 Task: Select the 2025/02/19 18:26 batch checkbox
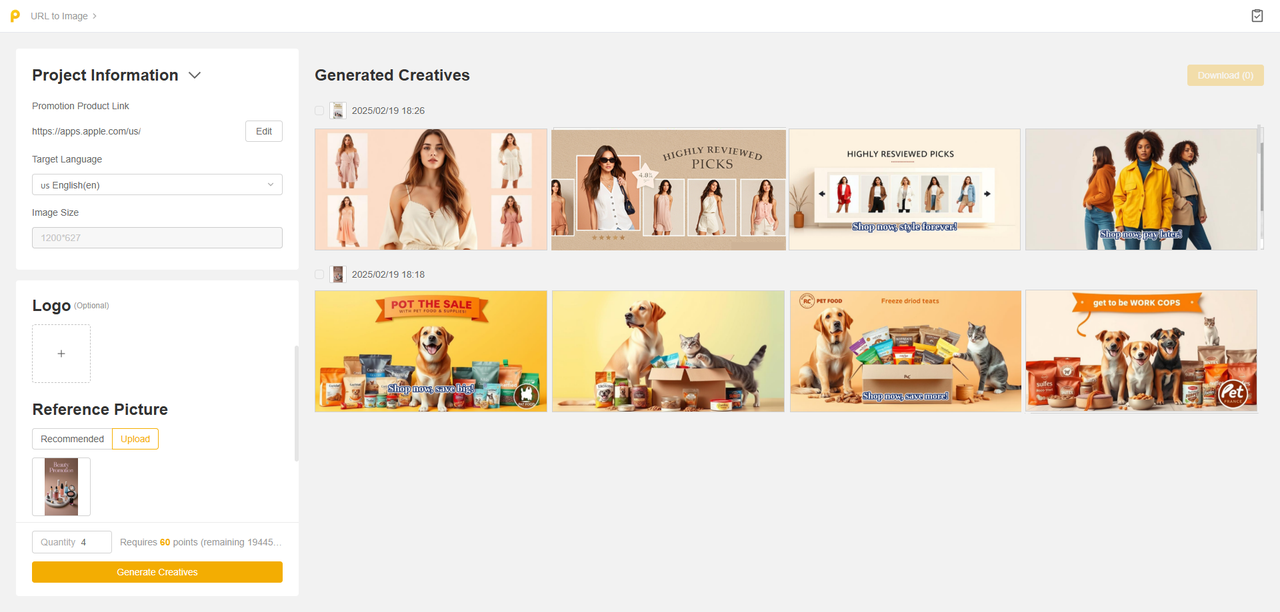coord(320,111)
